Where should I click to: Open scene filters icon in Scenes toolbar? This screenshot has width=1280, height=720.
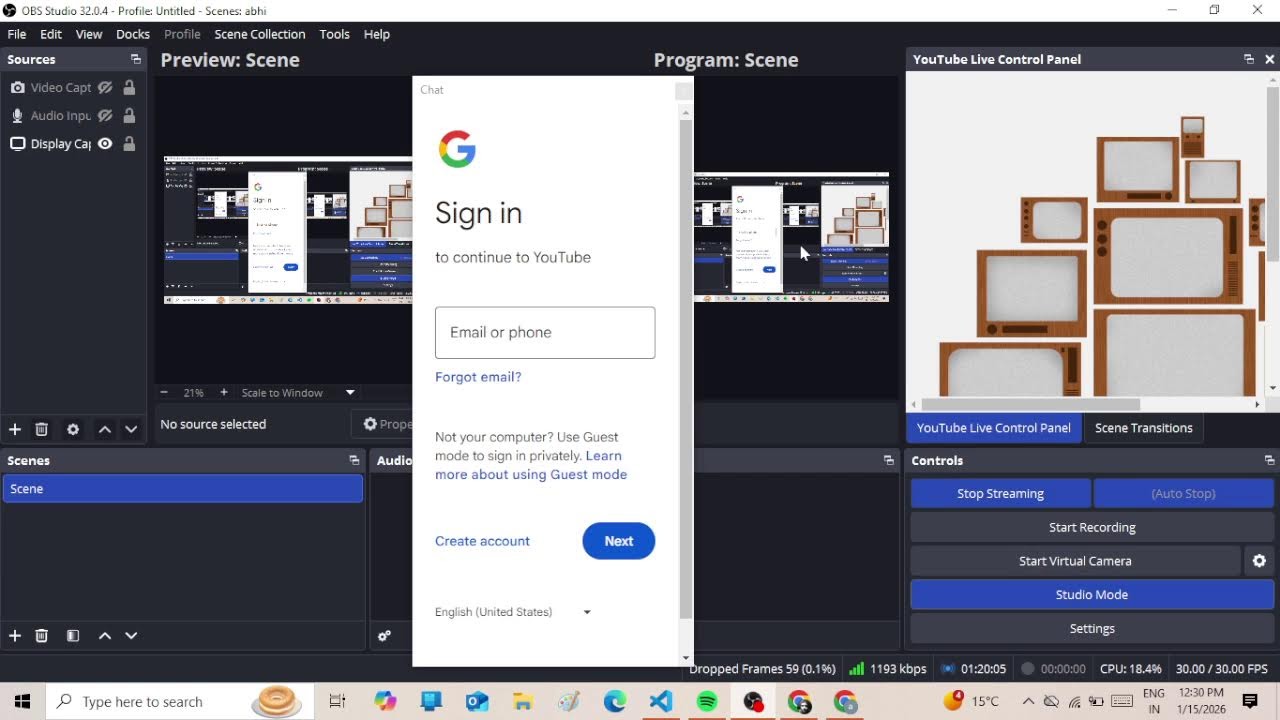(73, 635)
